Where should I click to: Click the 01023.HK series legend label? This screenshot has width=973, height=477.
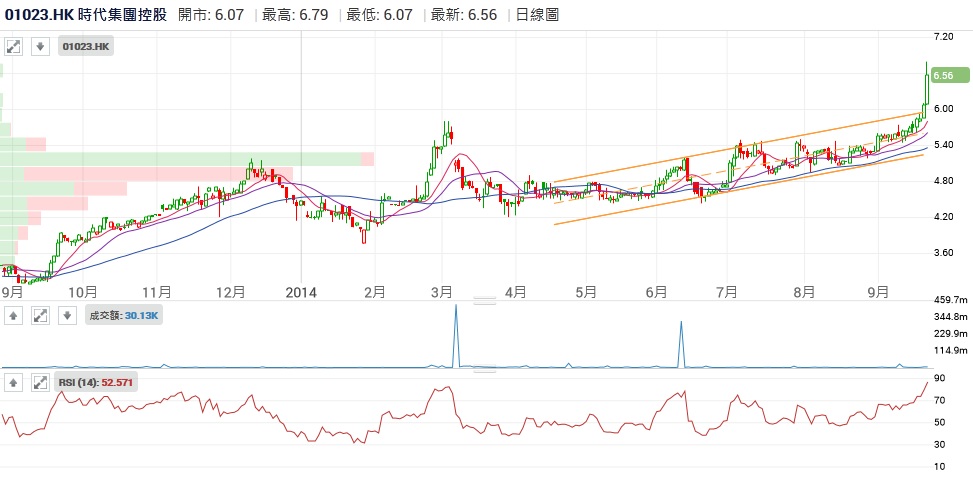pyautogui.click(x=87, y=46)
